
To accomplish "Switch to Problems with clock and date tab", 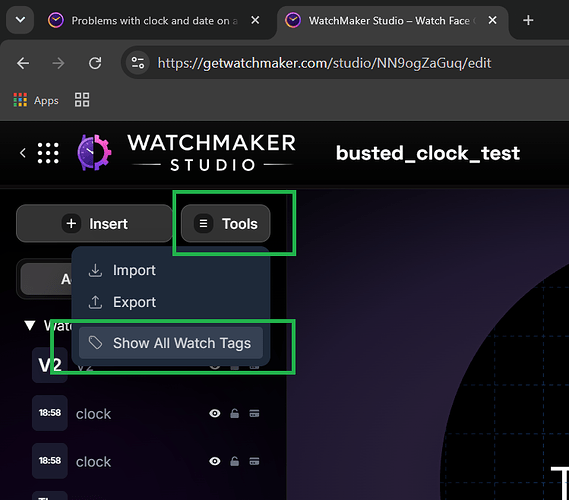I will (x=154, y=21).
